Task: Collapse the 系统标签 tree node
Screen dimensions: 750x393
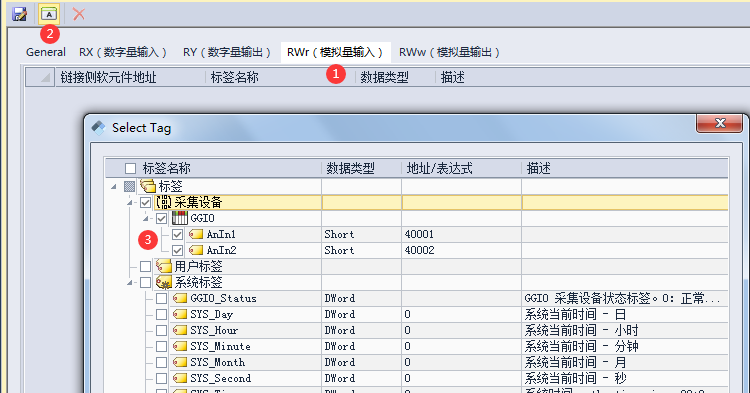Action: point(130,283)
